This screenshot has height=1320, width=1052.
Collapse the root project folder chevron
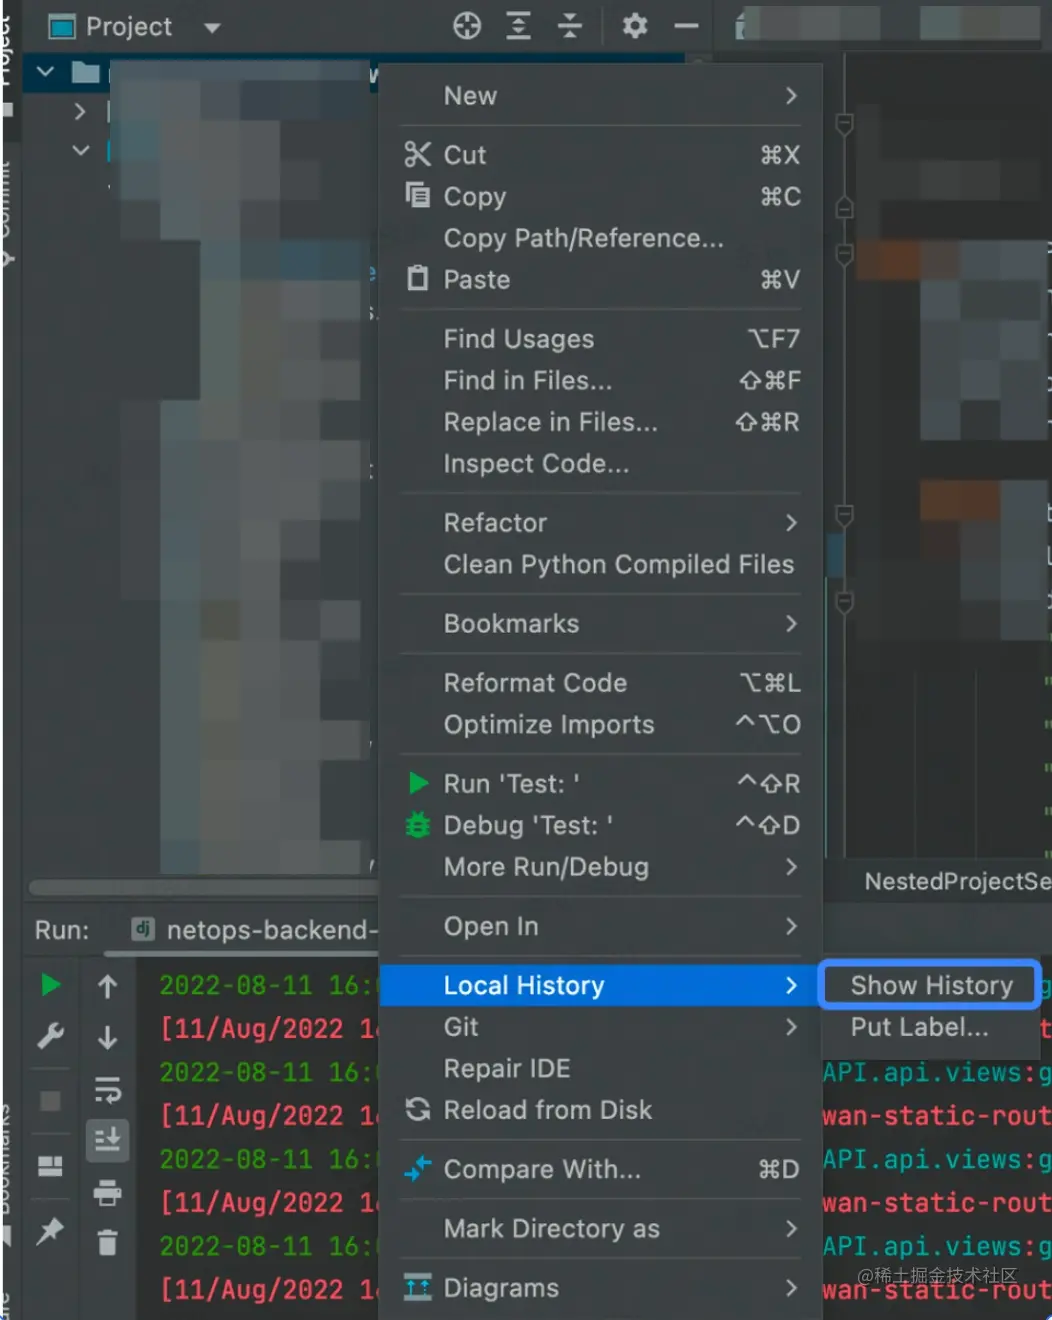(x=45, y=72)
